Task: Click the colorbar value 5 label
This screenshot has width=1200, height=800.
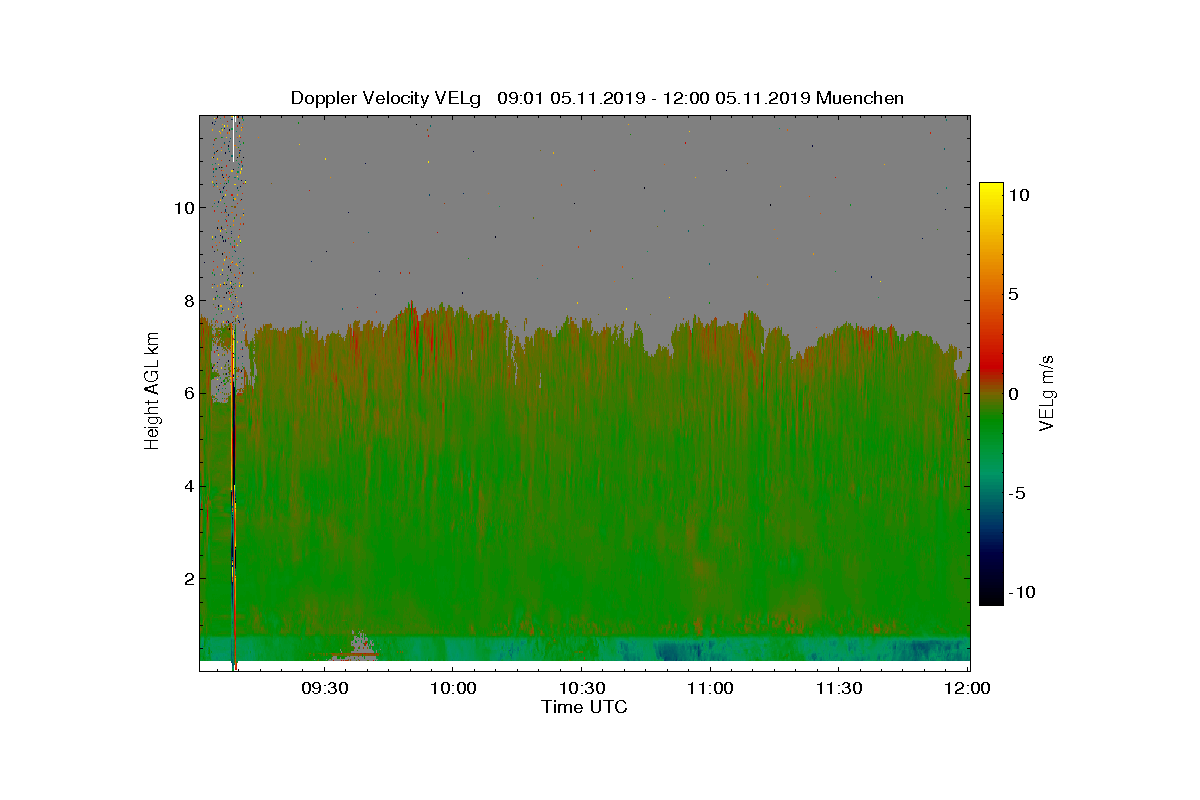Action: (x=1013, y=294)
